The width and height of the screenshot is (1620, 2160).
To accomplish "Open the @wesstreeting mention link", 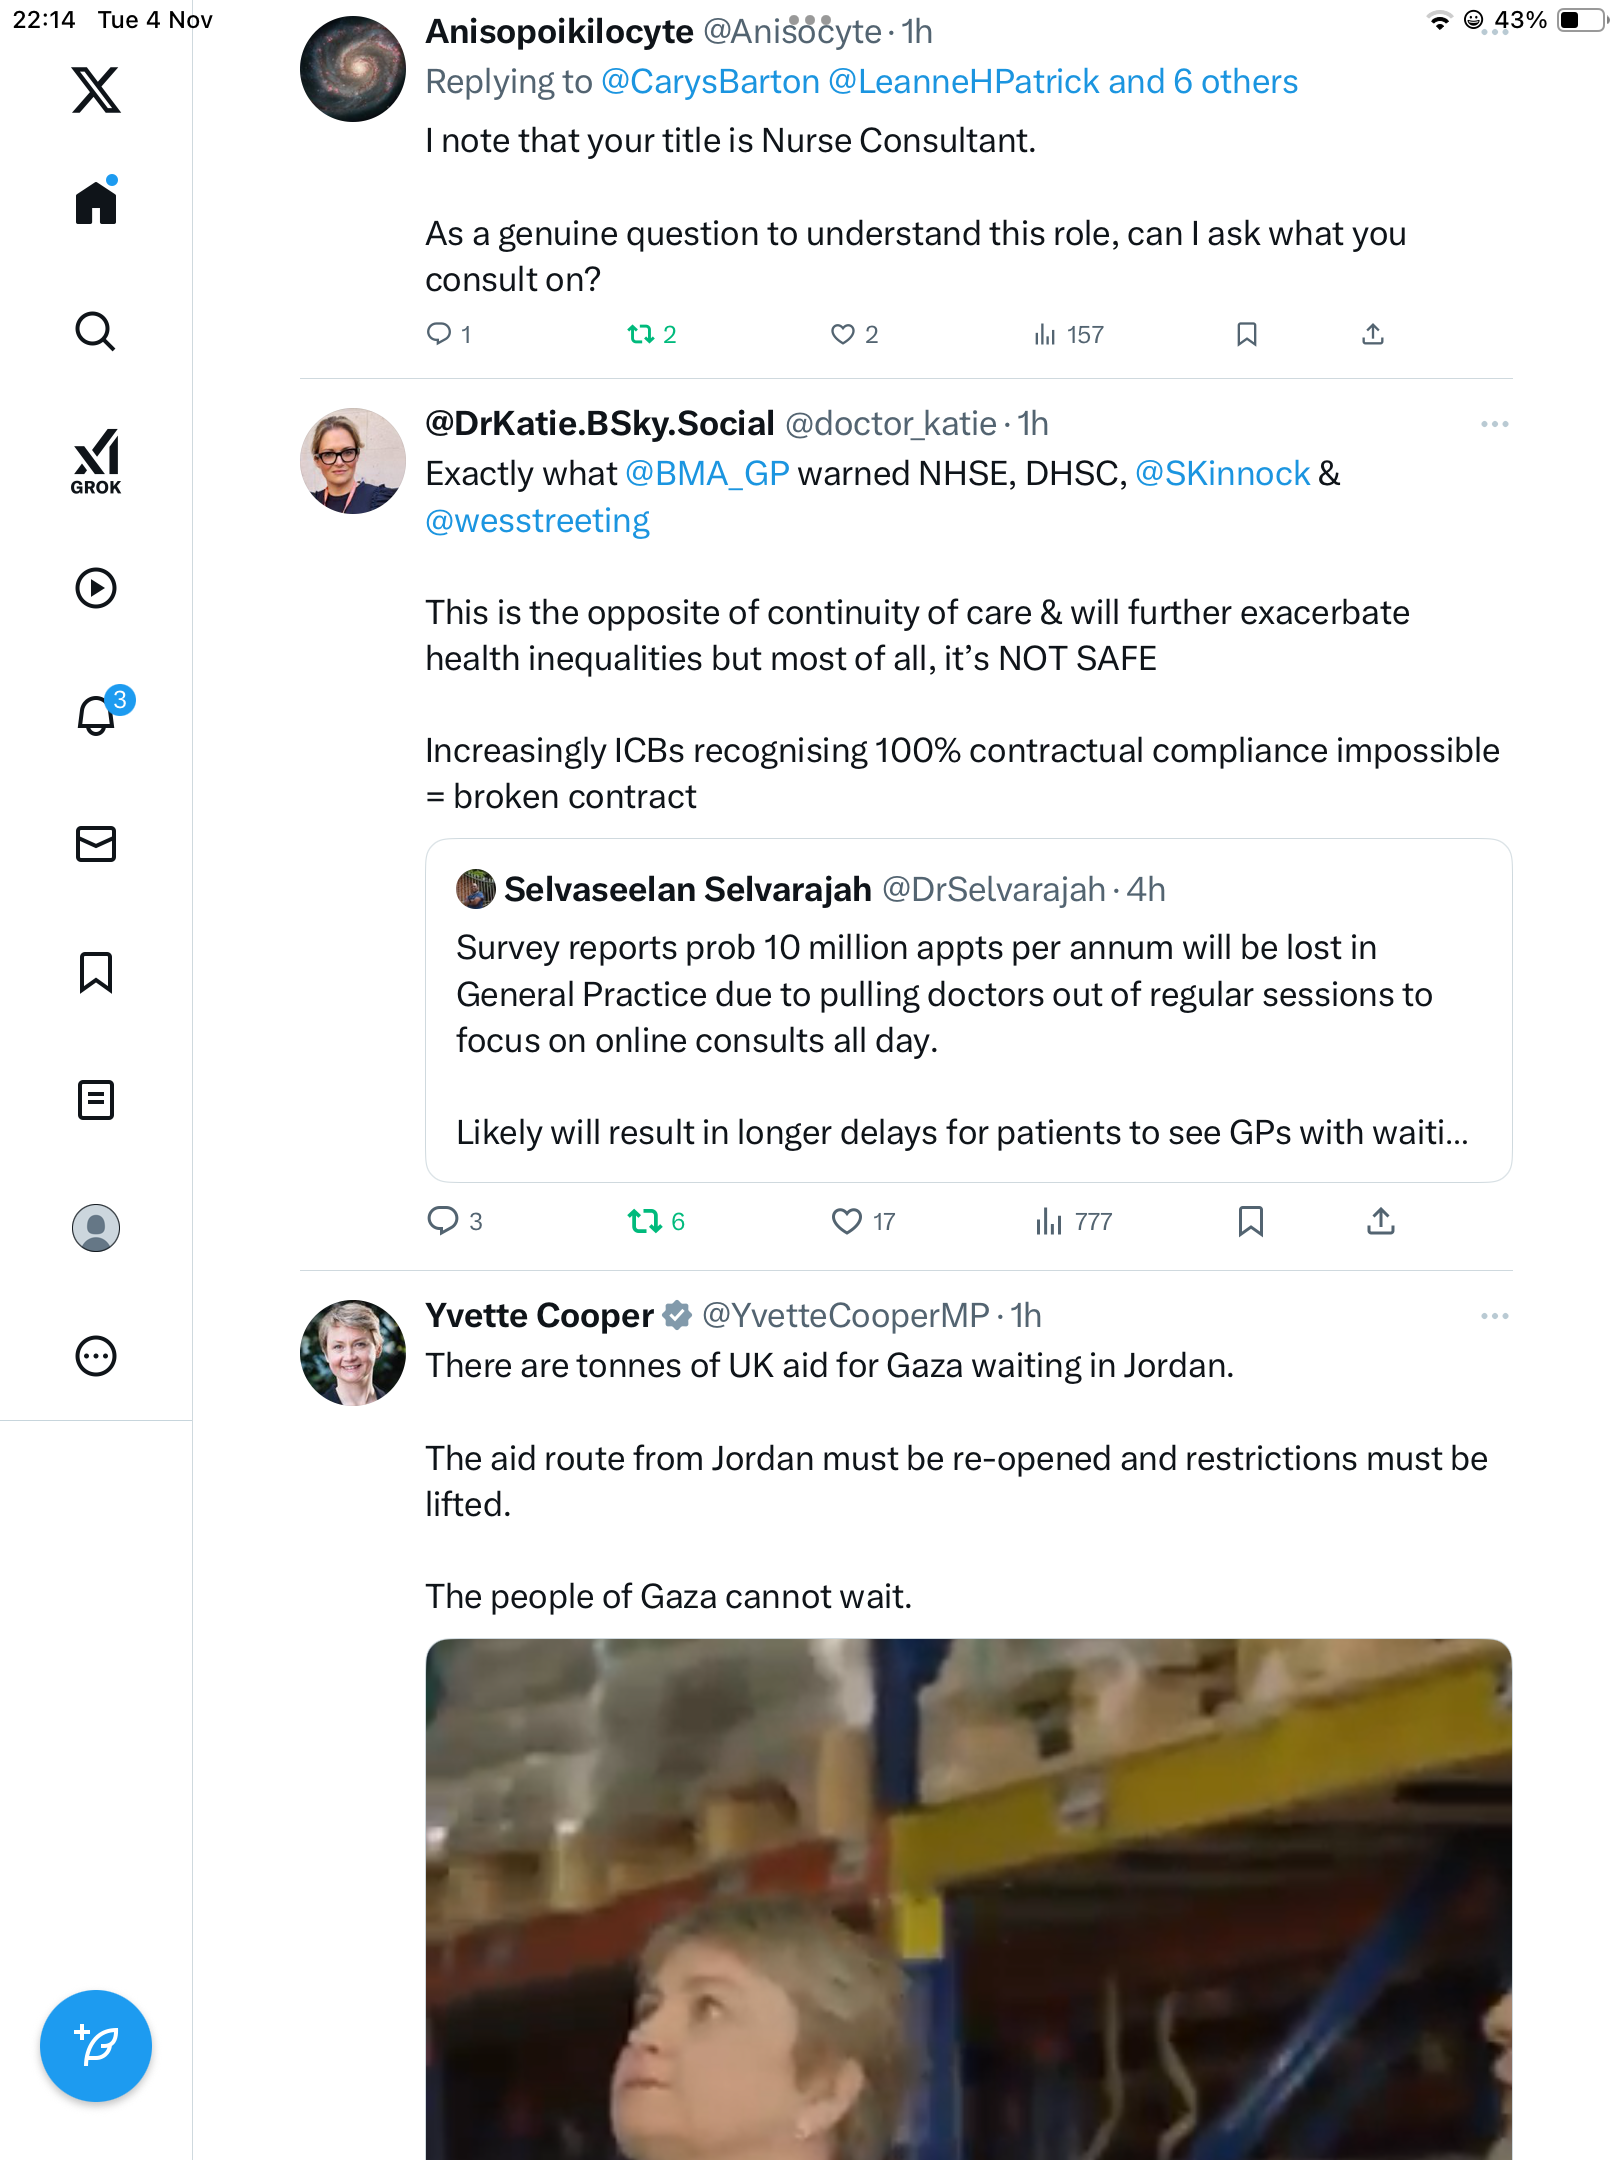I will (537, 521).
